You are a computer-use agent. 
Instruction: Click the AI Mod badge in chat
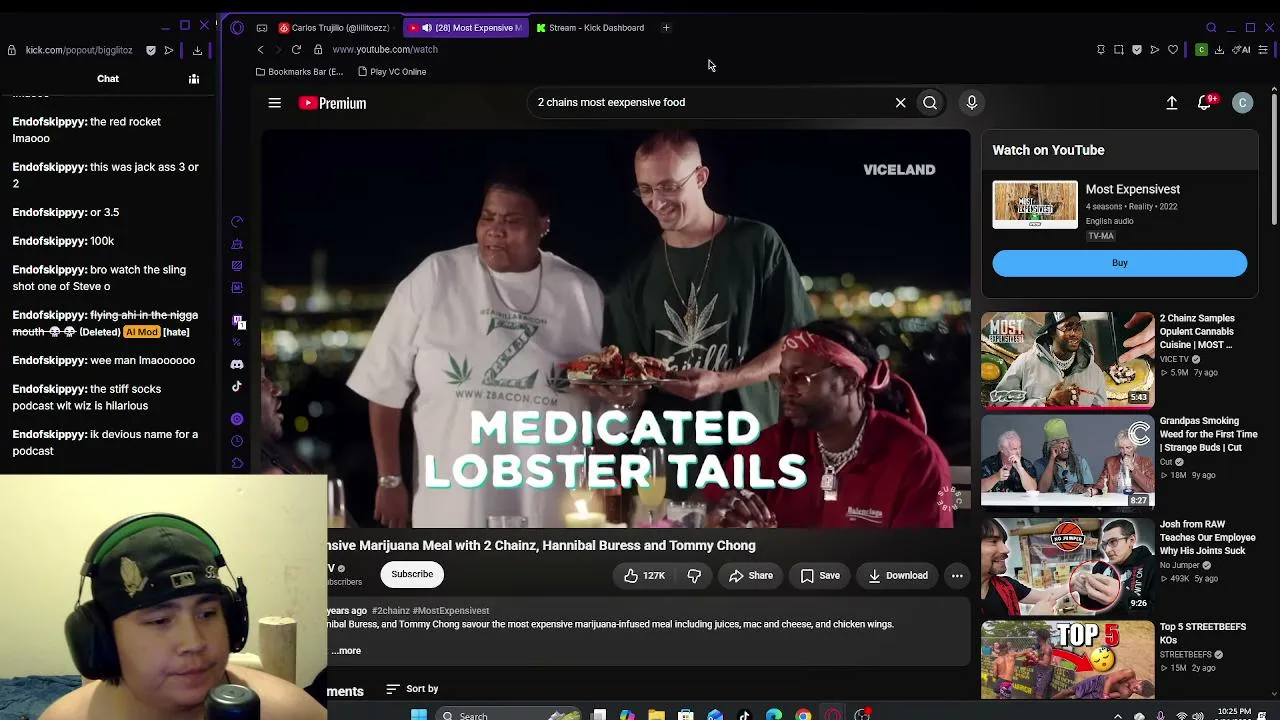(141, 332)
